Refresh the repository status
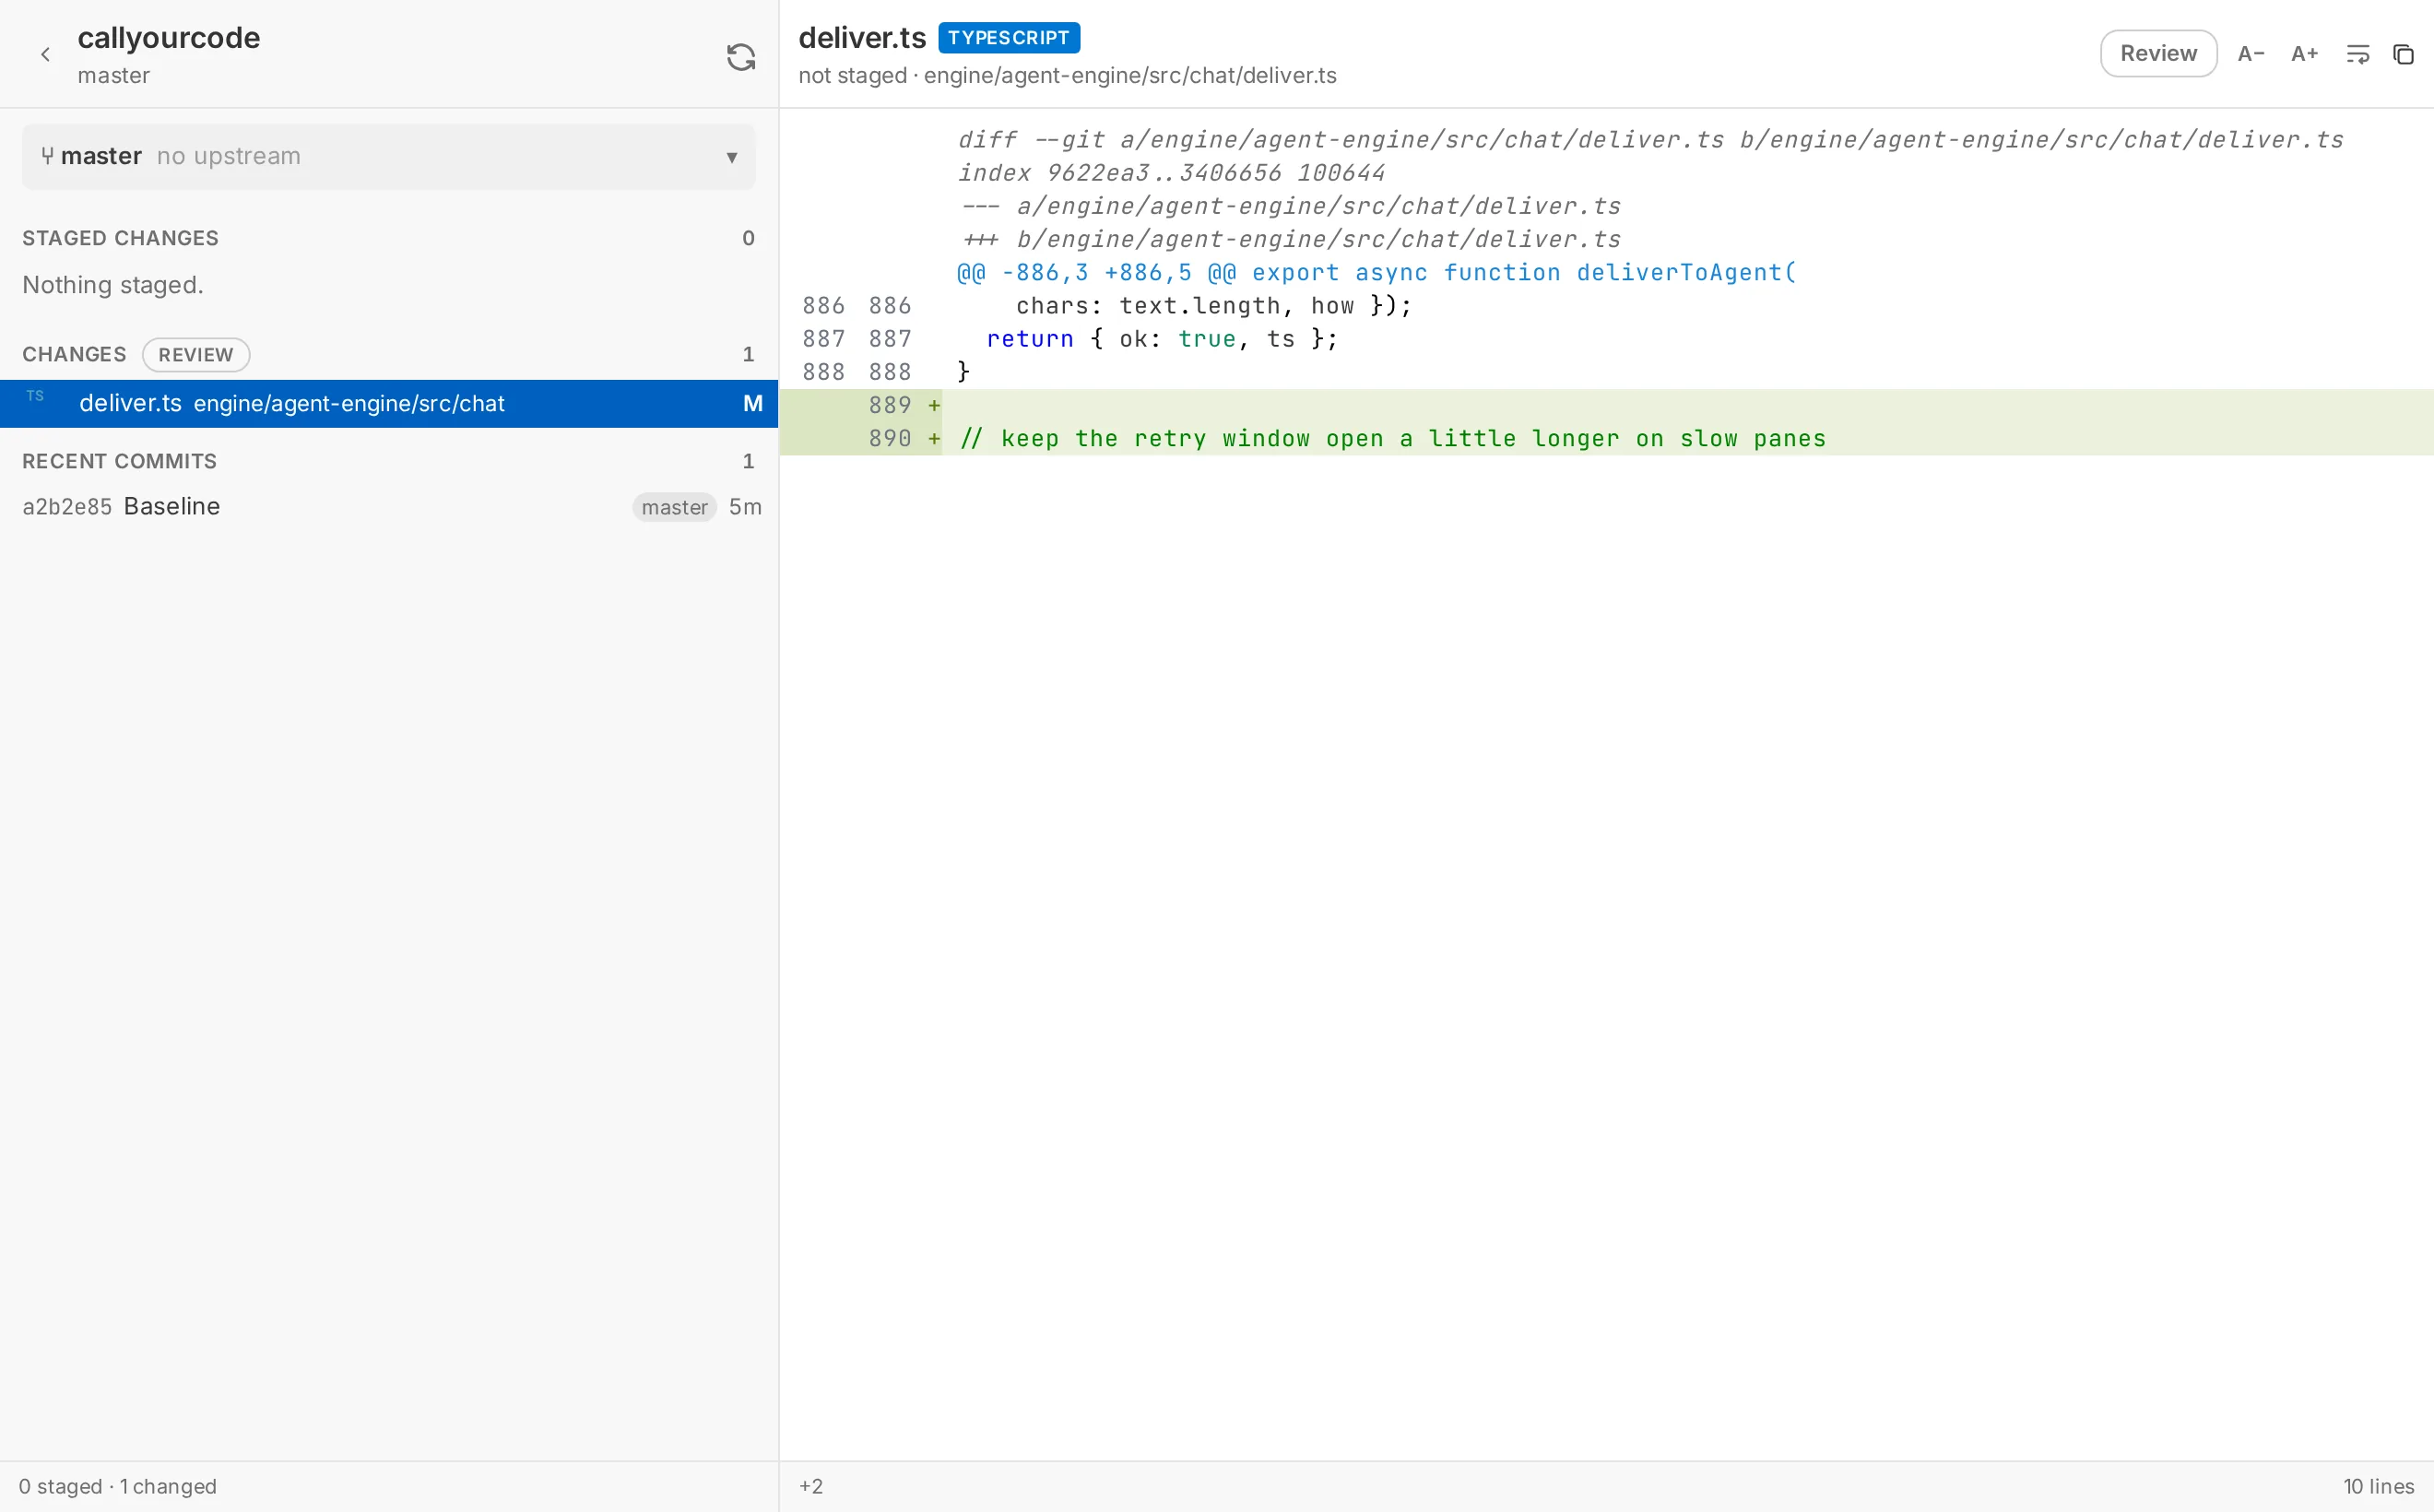This screenshot has height=1512, width=2434. tap(740, 57)
